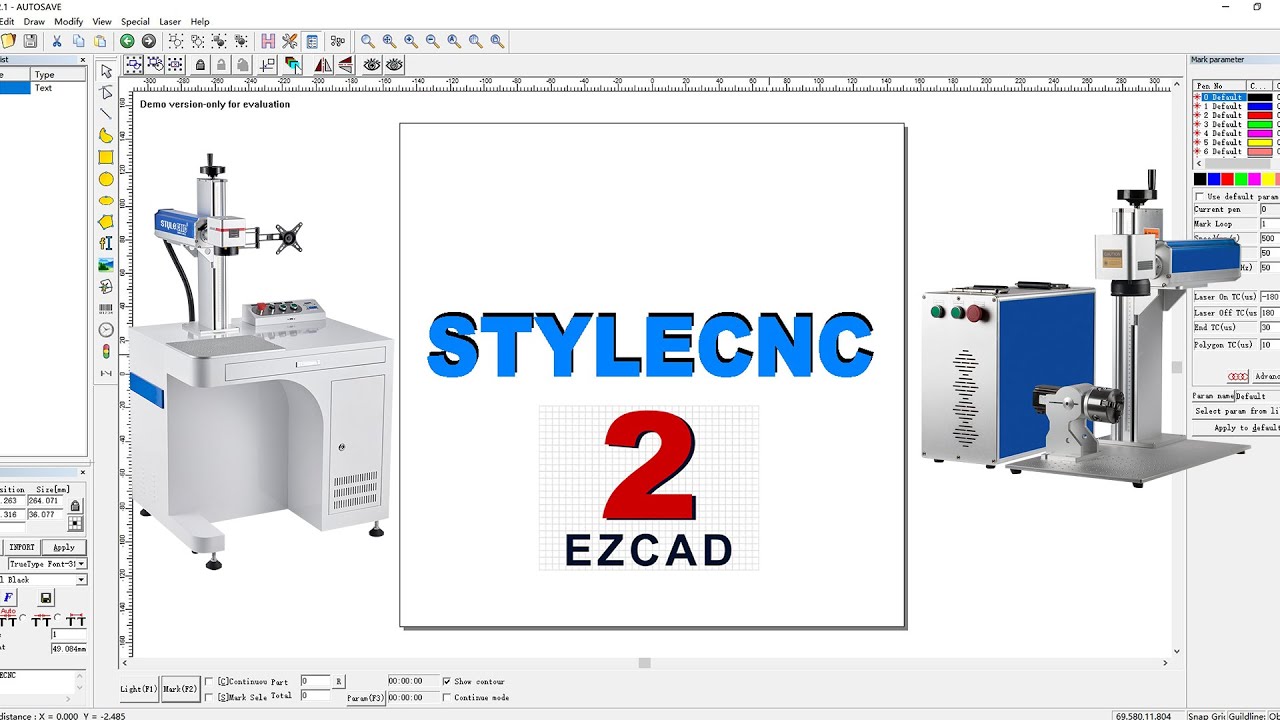The image size is (1280, 720).
Task: Click the Mark Loop input field
Action: [x=1269, y=224]
